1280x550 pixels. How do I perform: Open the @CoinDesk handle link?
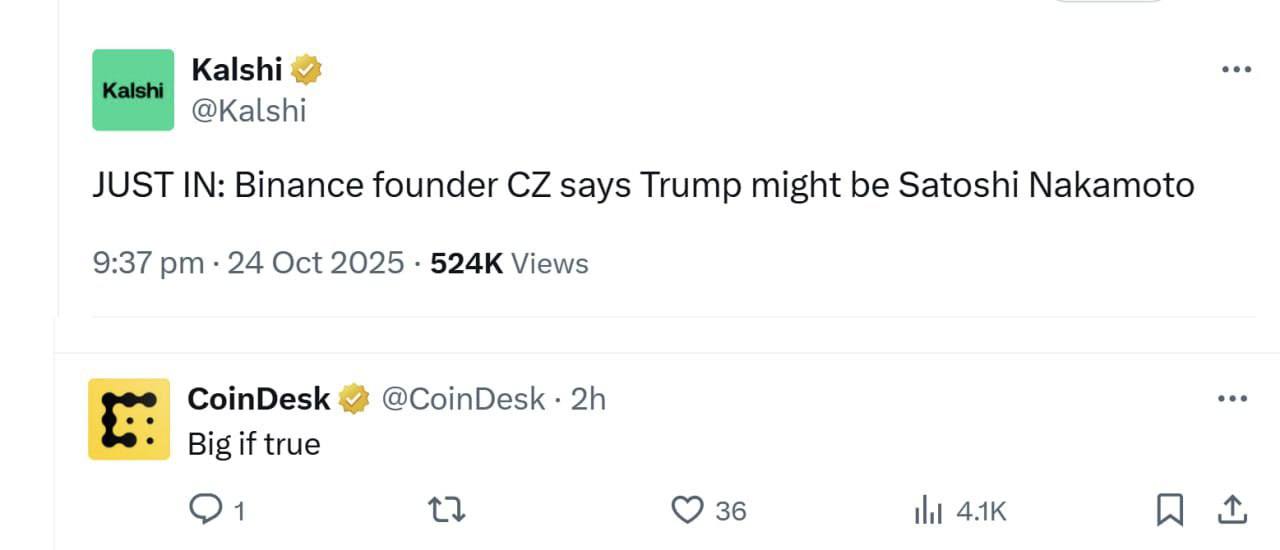(x=464, y=399)
